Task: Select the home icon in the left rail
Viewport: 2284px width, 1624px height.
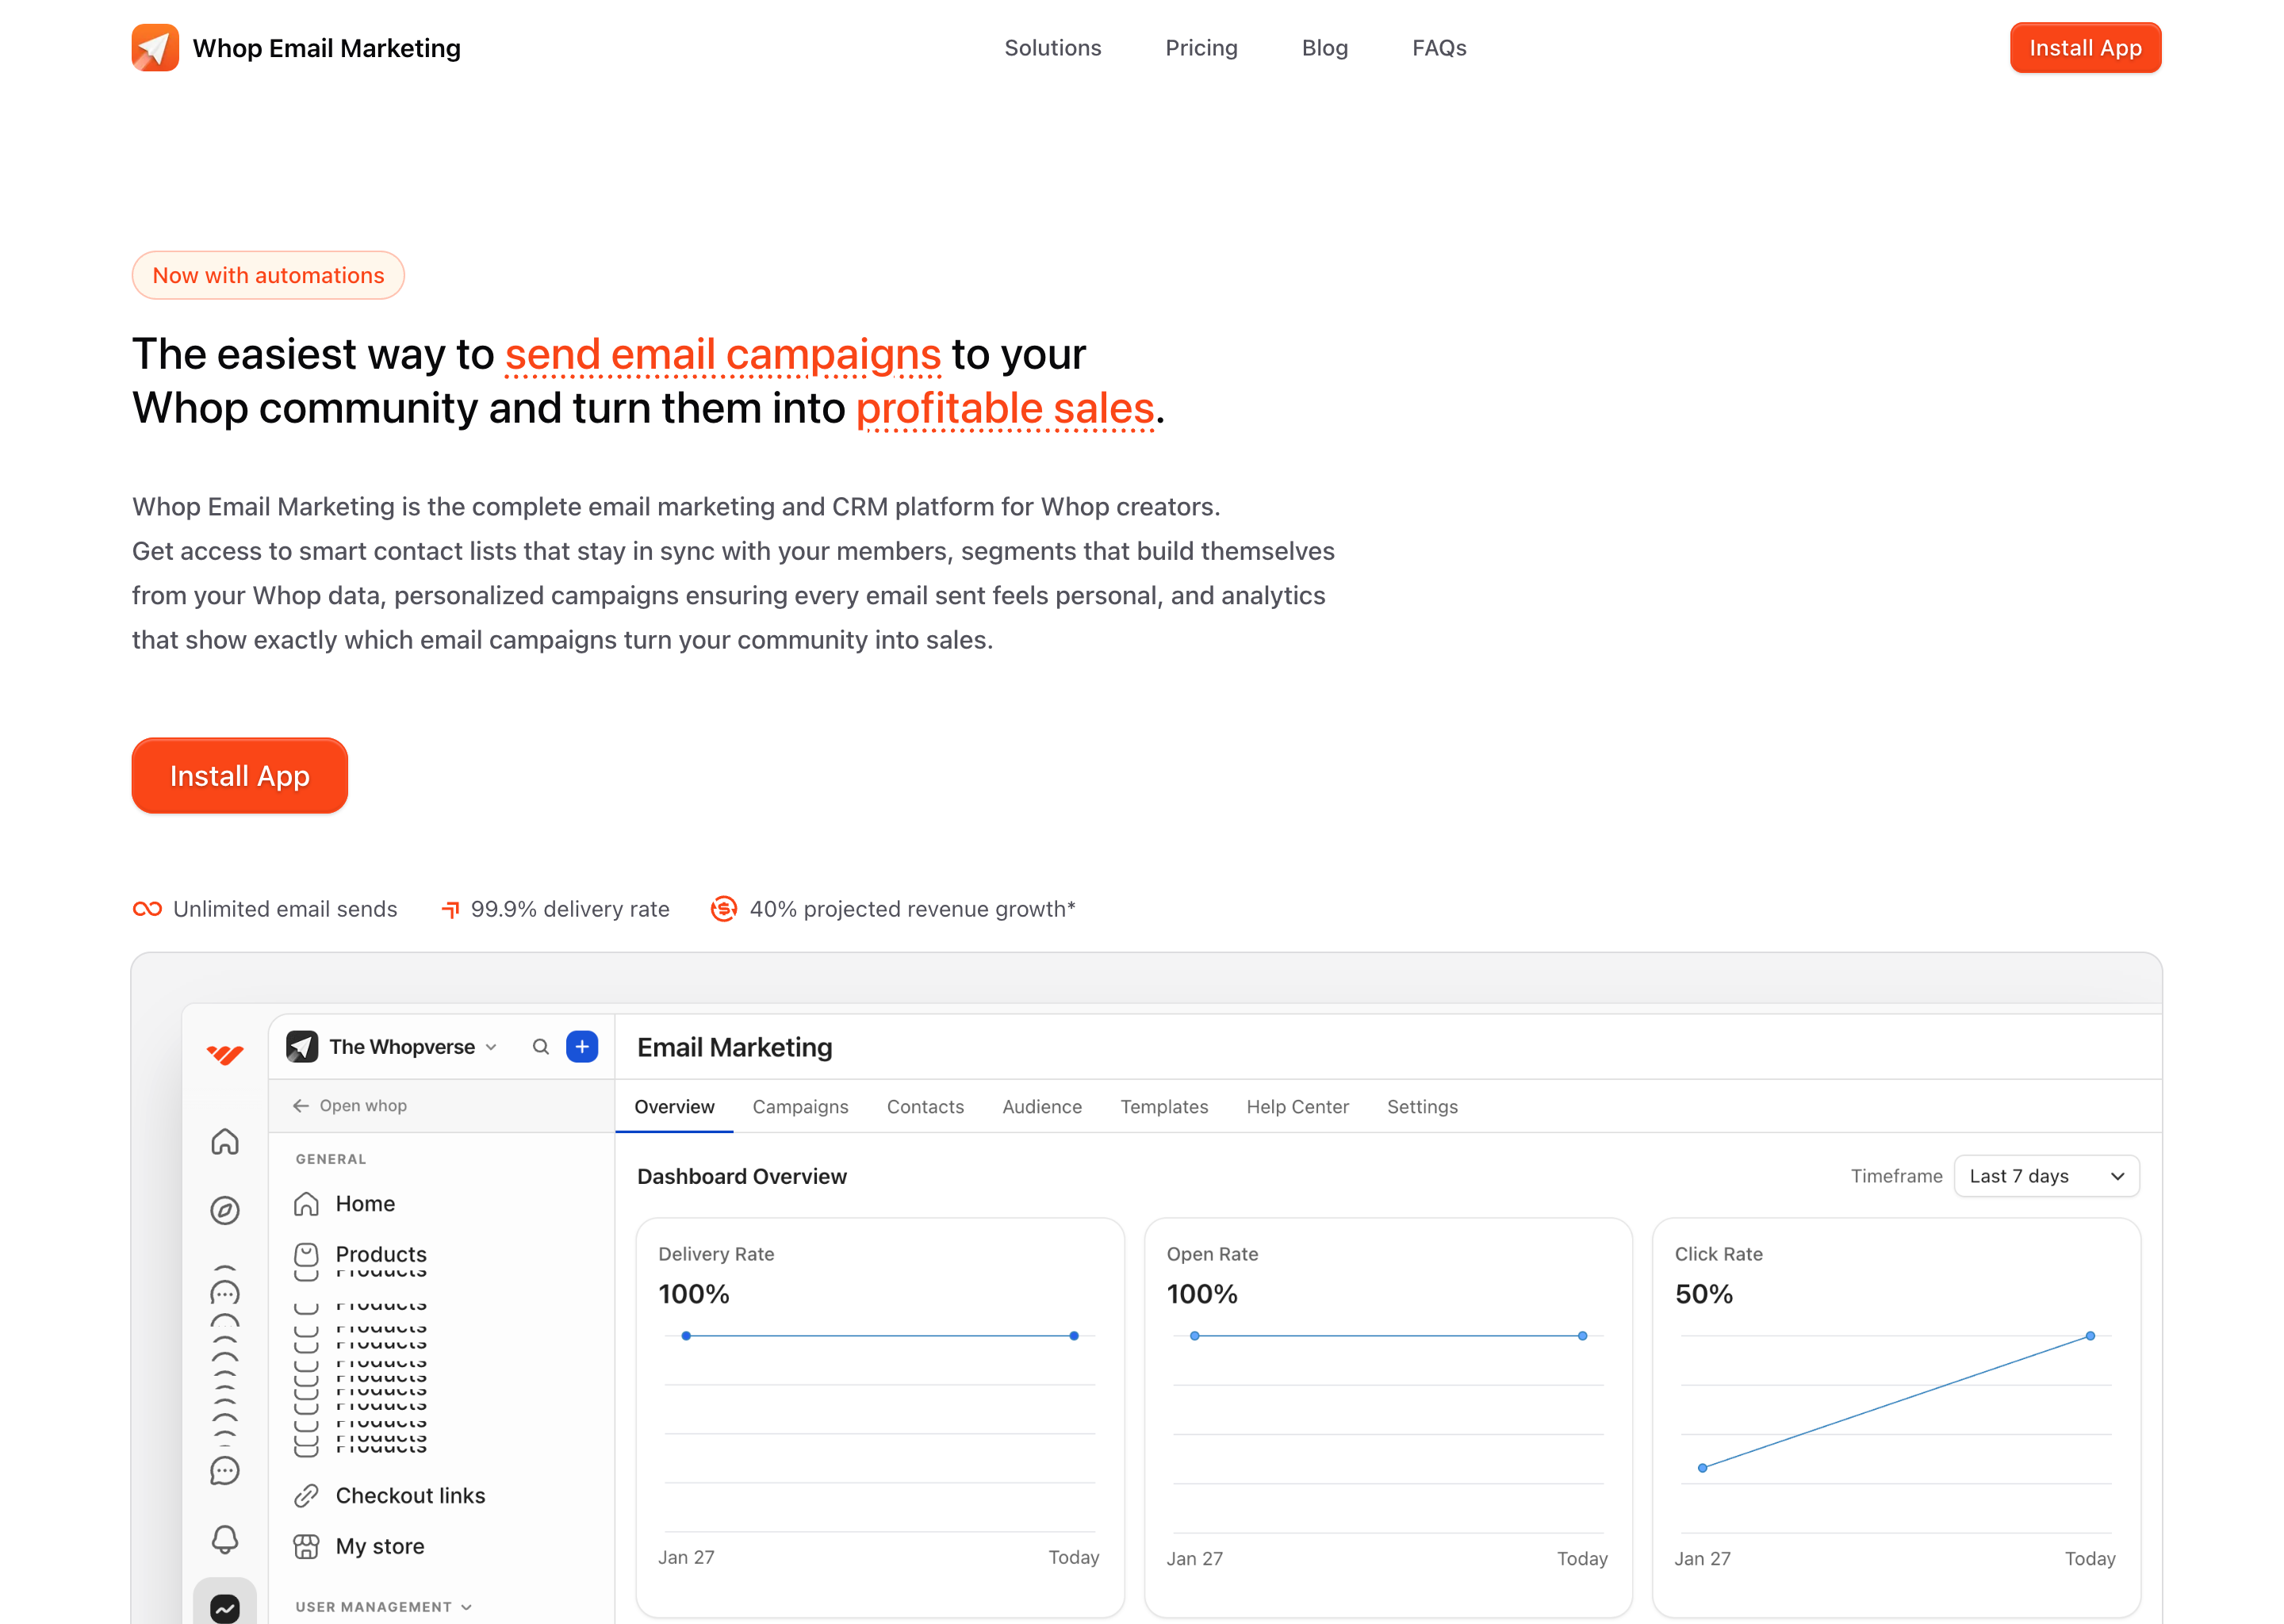Action: tap(225, 1141)
